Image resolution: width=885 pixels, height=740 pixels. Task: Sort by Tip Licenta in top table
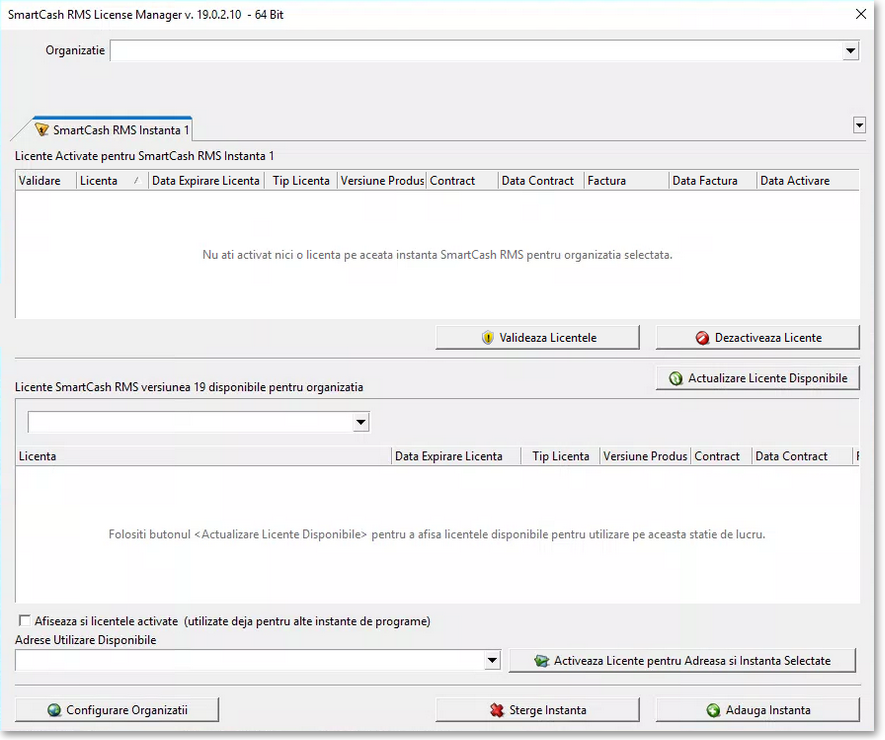point(301,181)
